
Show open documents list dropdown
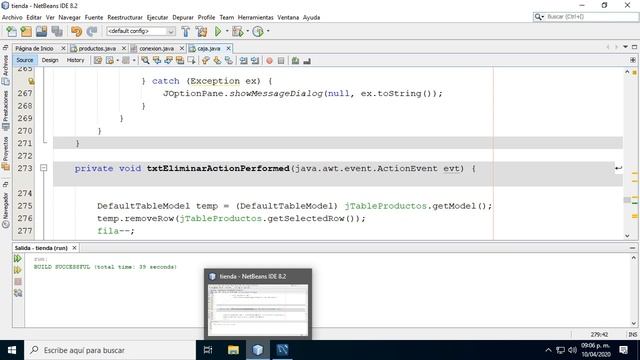pyautogui.click(x=626, y=47)
